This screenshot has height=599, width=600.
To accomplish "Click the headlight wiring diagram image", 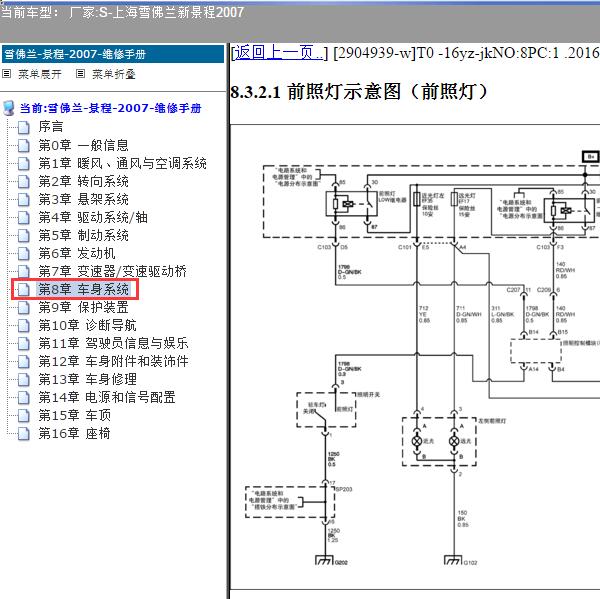I will 416,357.
